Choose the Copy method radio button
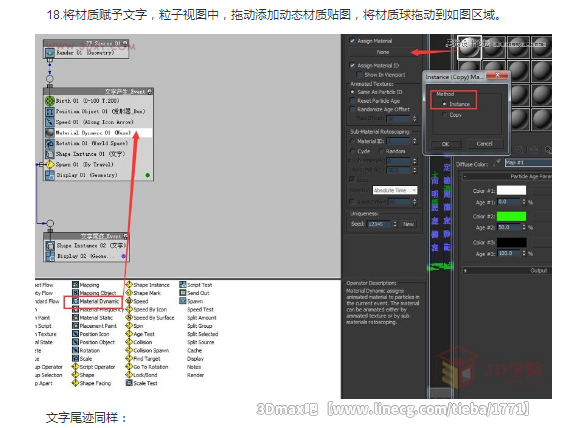This screenshot has width=569, height=428. (444, 115)
